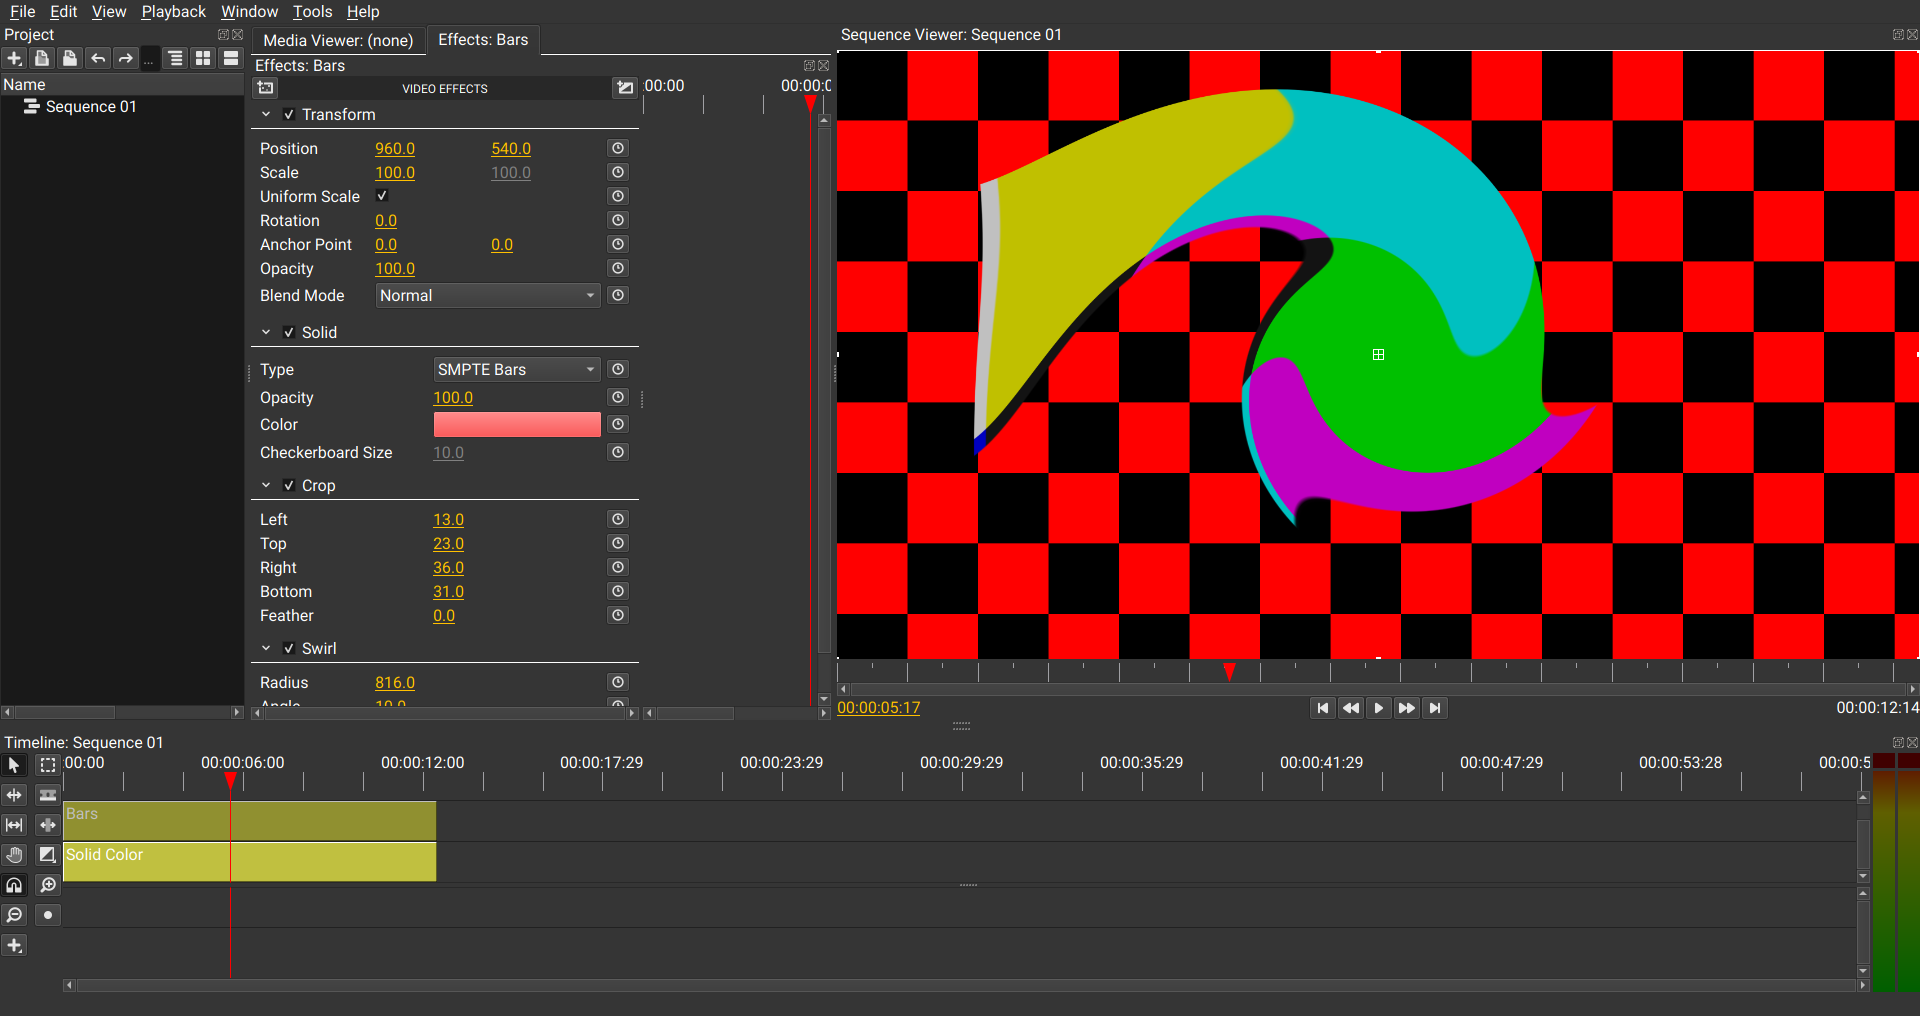Toggle keyframing for Crop Left
Viewport: 1920px width, 1016px height.
[618, 519]
